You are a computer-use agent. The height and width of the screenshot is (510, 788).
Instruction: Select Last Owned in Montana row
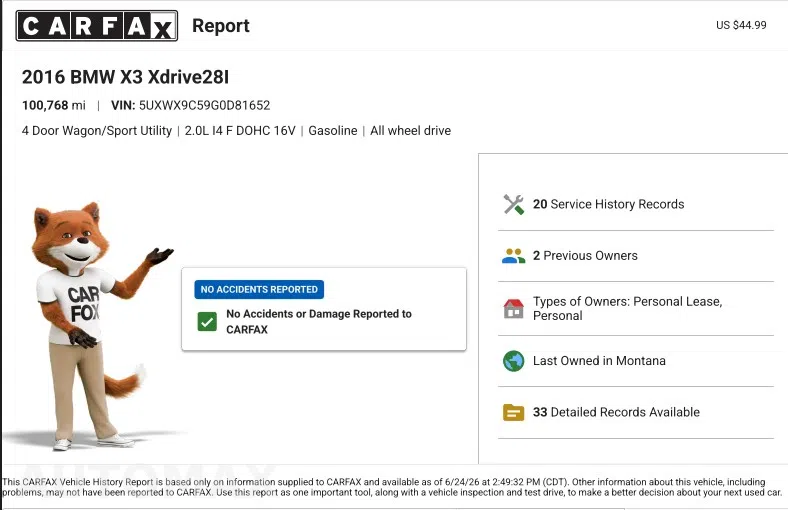(636, 361)
